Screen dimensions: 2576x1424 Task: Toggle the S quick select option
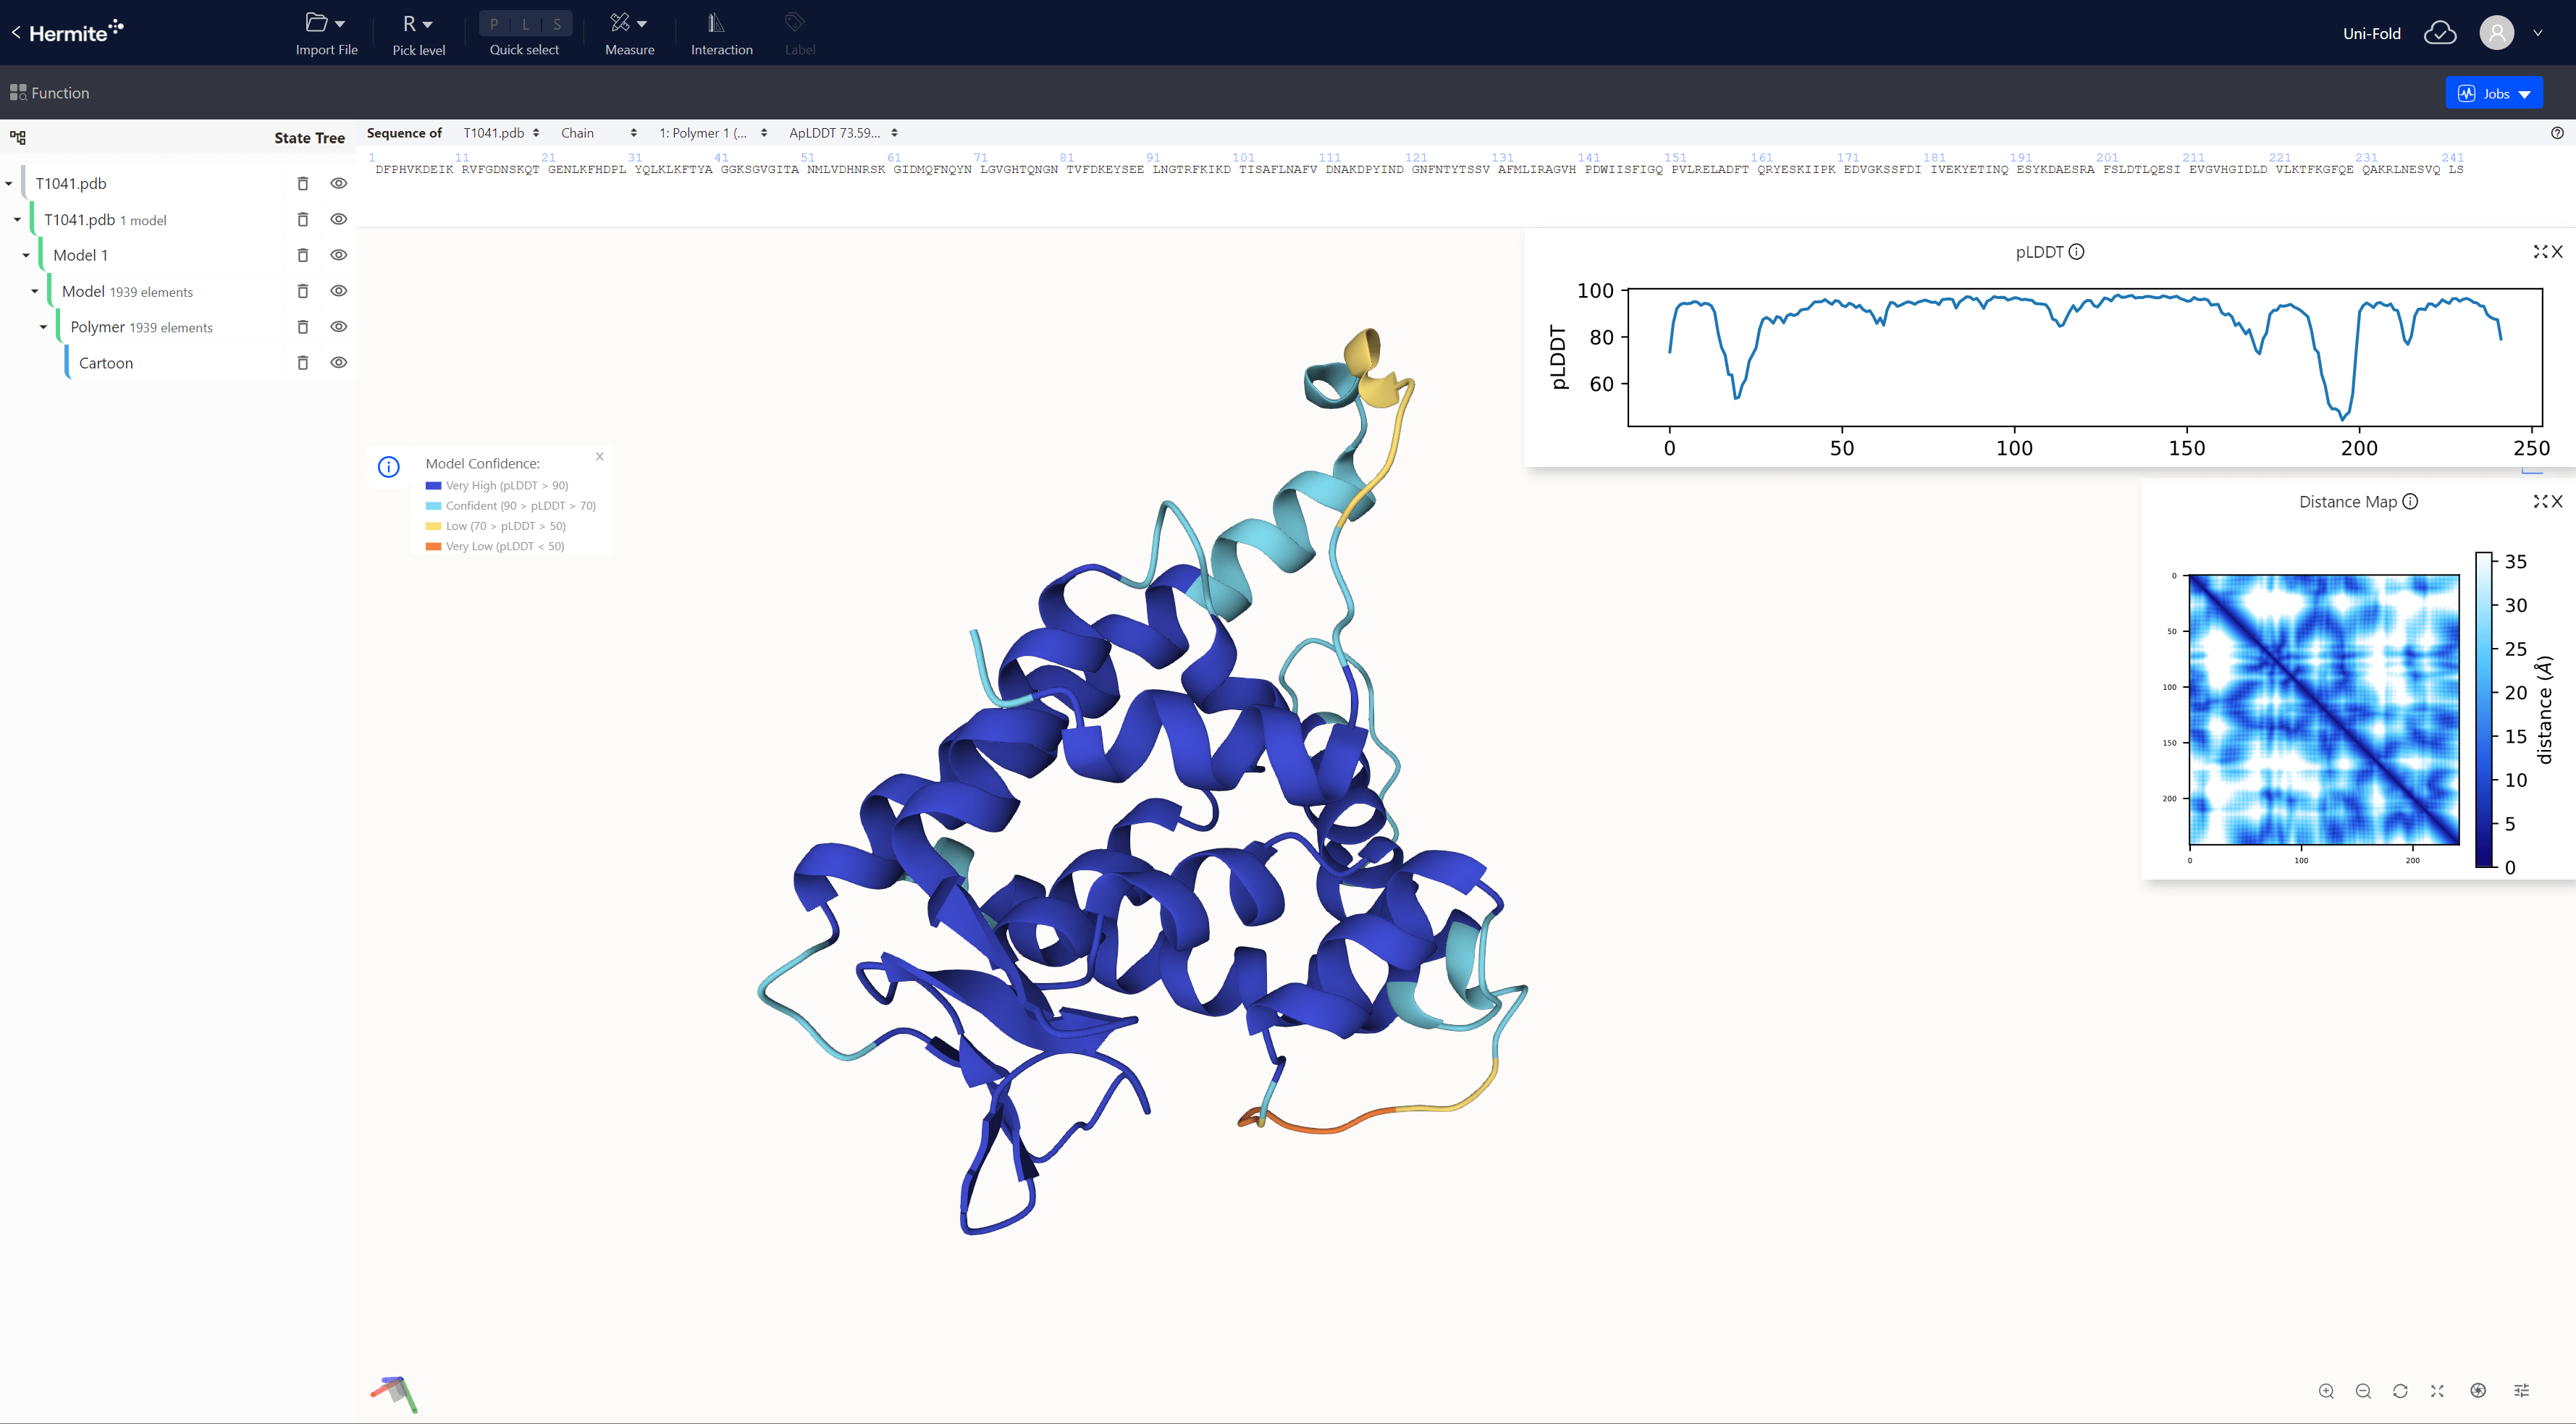click(x=557, y=24)
